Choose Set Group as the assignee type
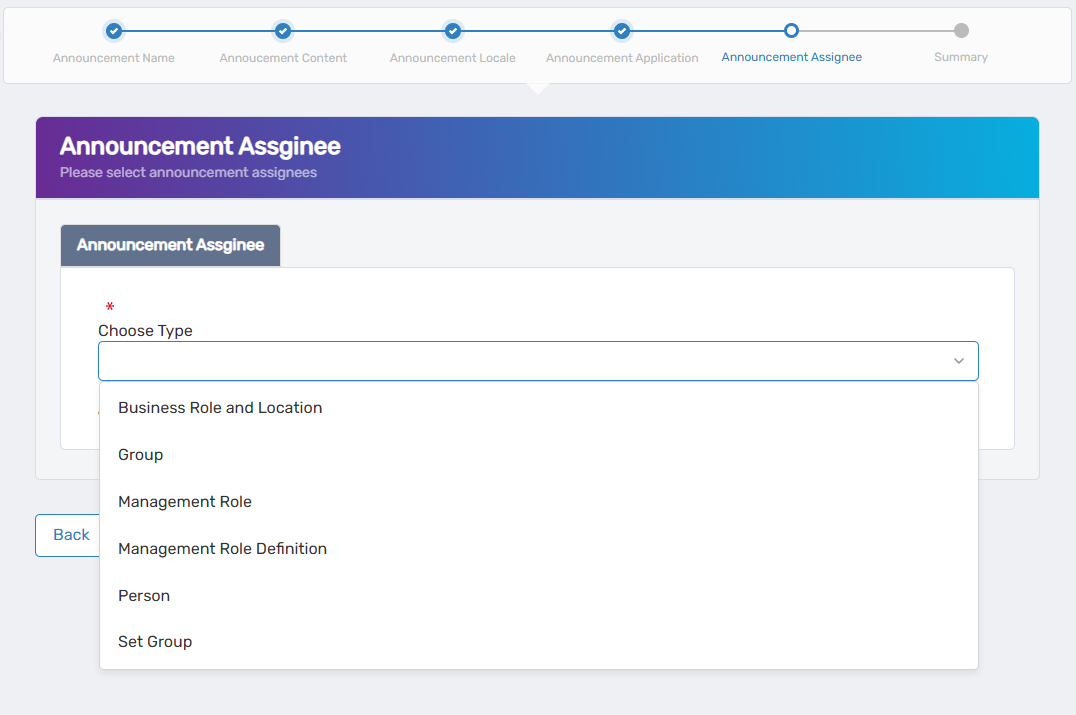This screenshot has width=1076, height=715. (x=155, y=641)
